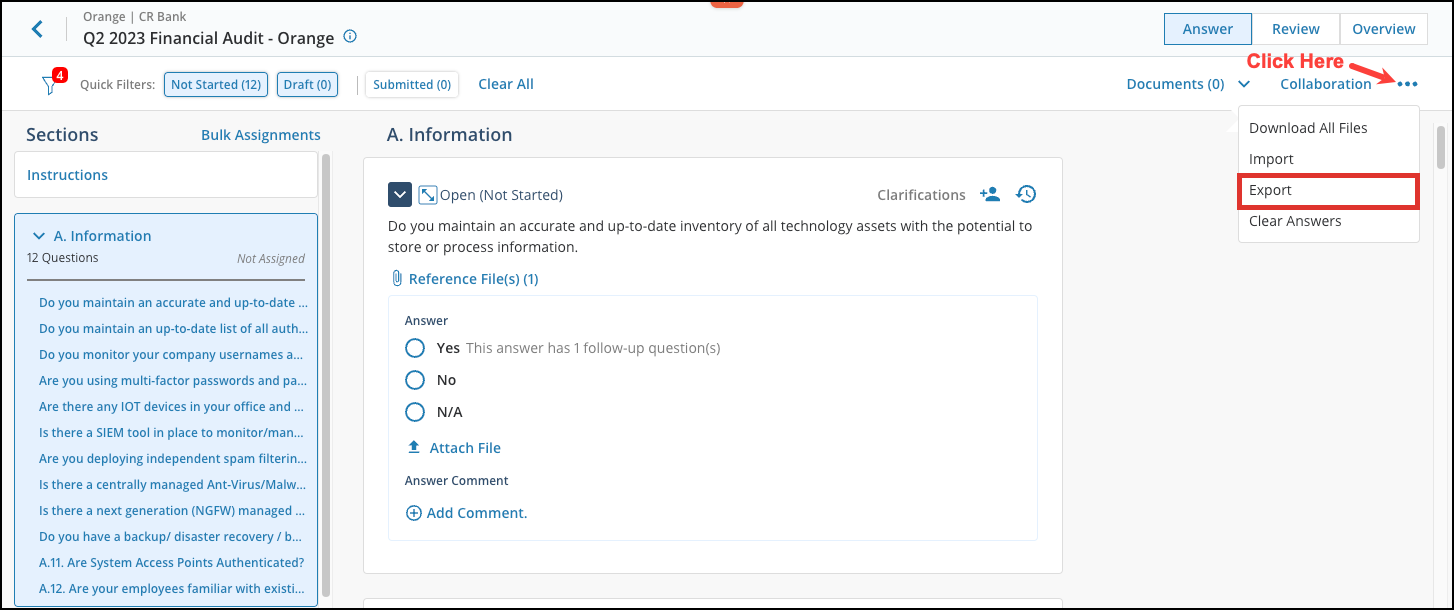Click the upload arrow icon for Attach File
The image size is (1454, 610).
[414, 447]
